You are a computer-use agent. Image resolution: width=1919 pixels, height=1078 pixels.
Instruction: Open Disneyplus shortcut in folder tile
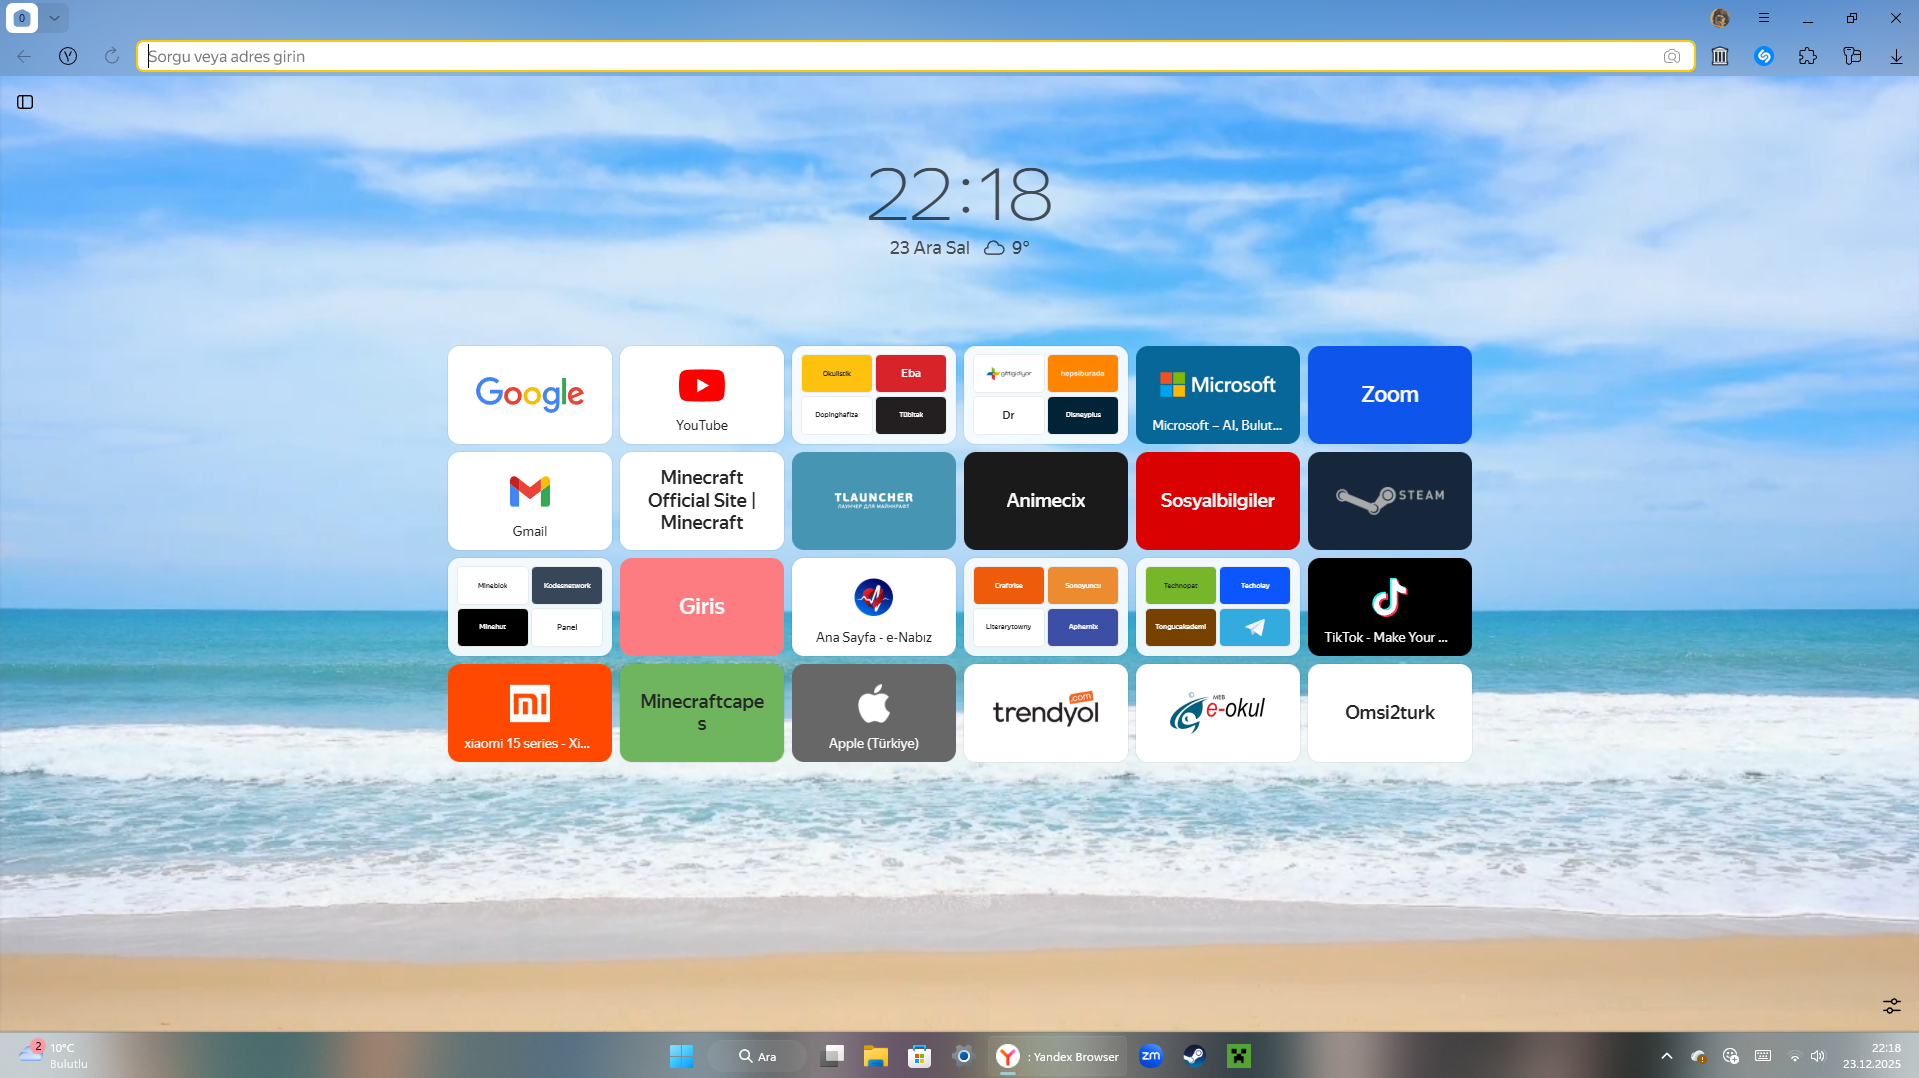1083,415
